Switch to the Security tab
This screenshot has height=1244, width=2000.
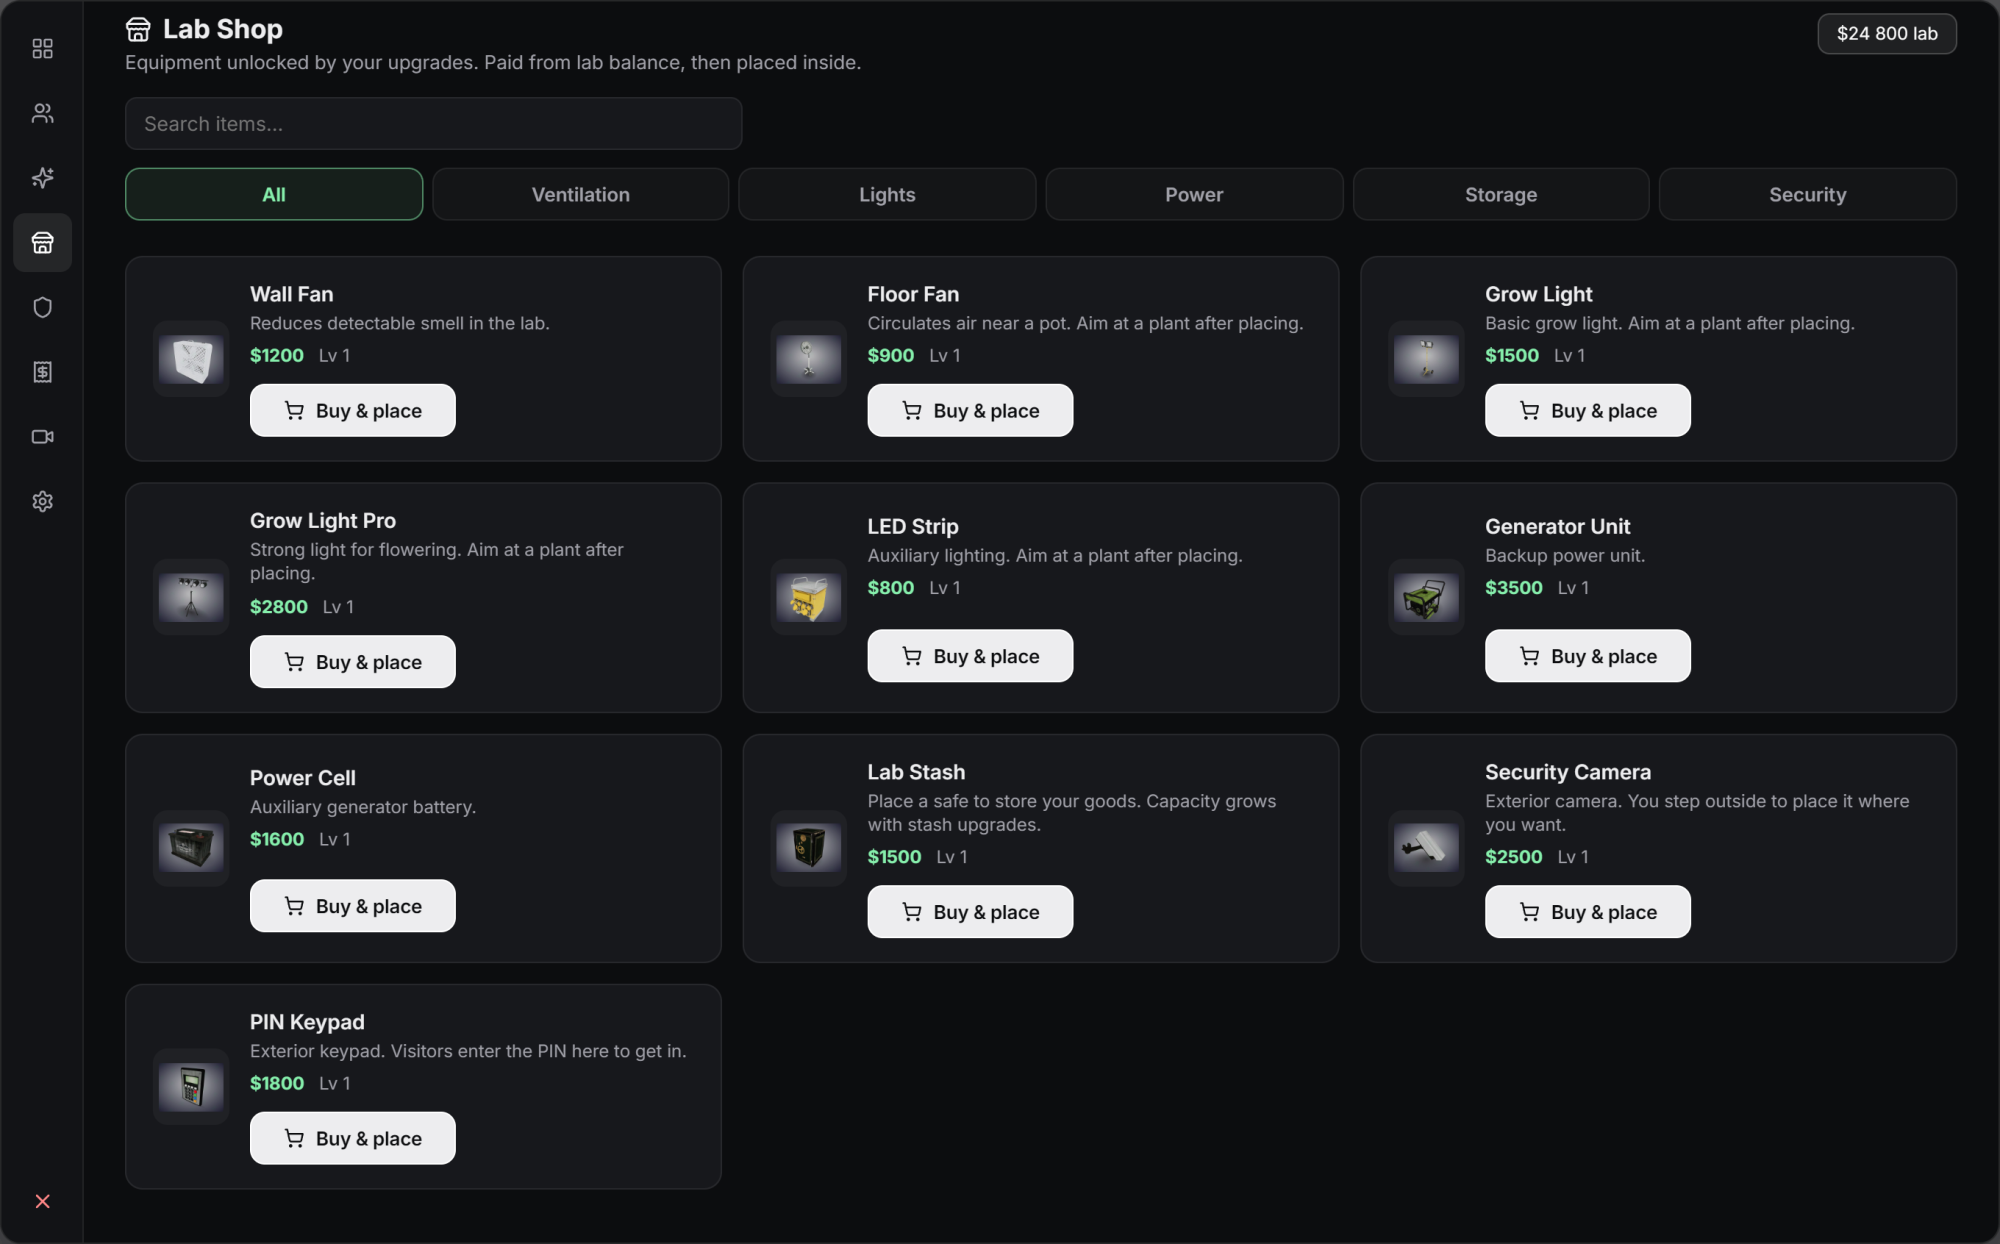click(x=1807, y=194)
